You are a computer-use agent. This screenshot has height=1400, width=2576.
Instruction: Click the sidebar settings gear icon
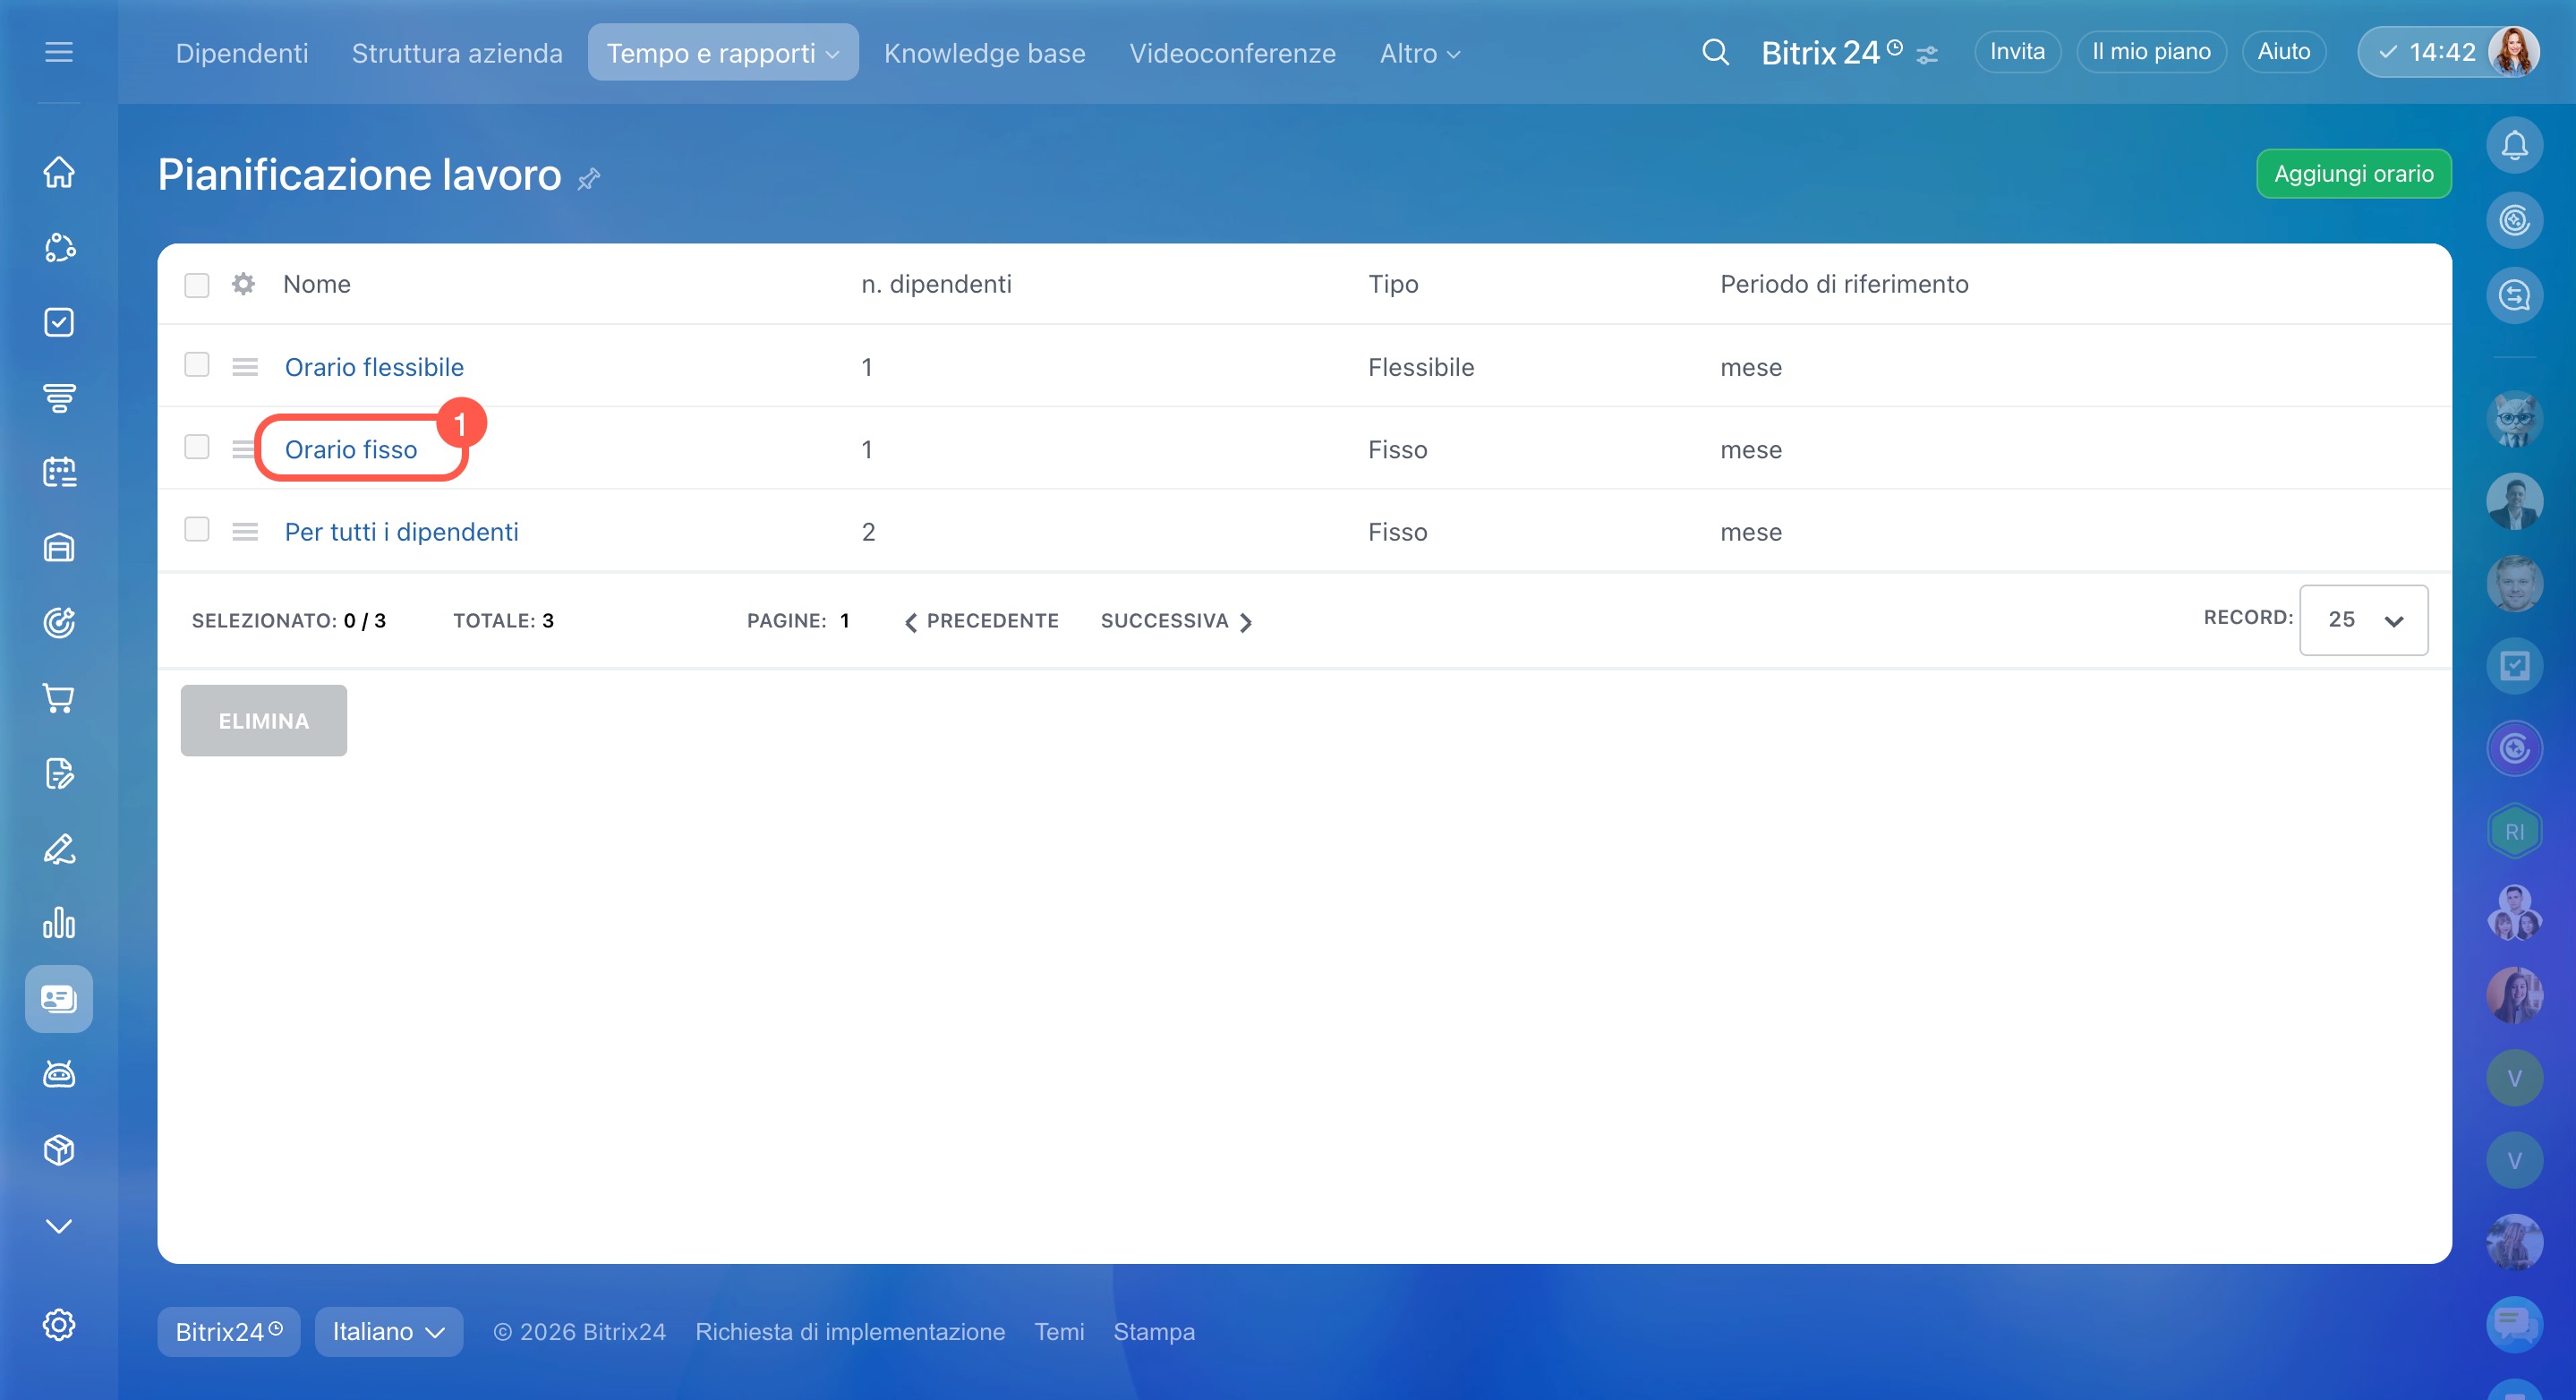coord(59,1324)
